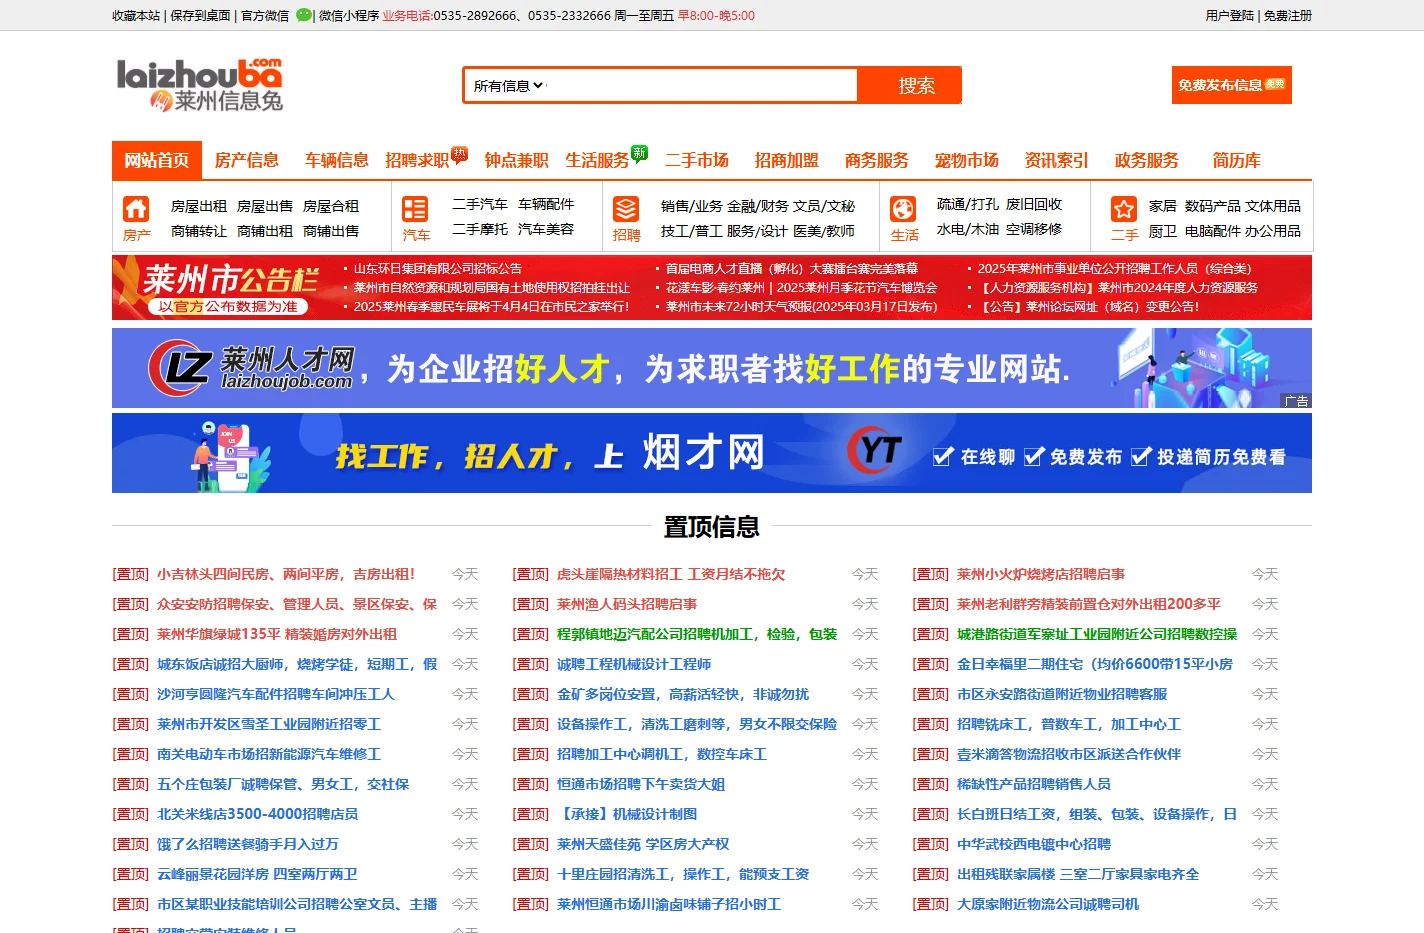Open the 销售/业务 job category link
The height and width of the screenshot is (933, 1424).
pos(692,206)
